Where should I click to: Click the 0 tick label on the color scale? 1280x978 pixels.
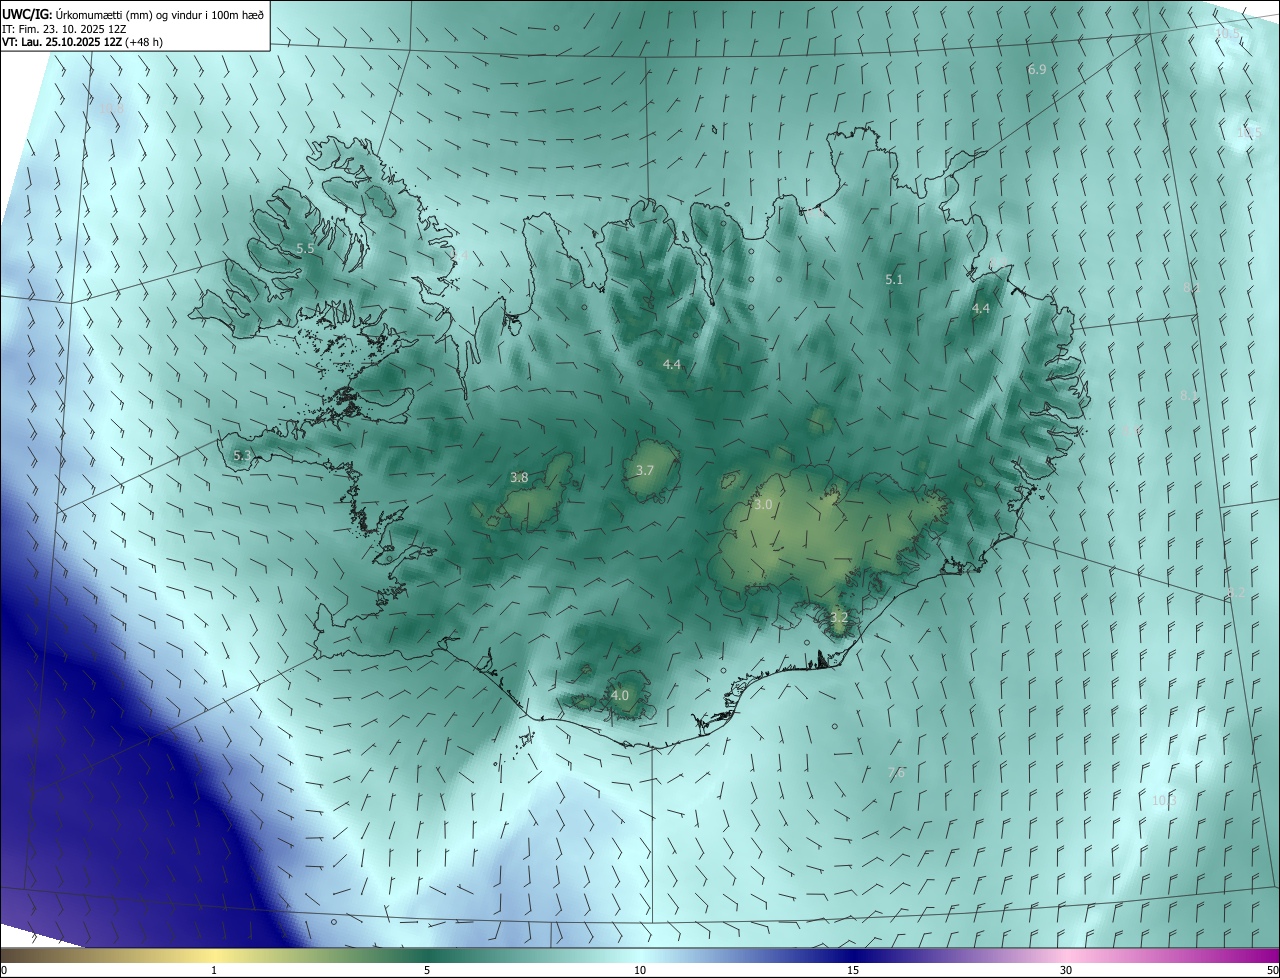4,971
